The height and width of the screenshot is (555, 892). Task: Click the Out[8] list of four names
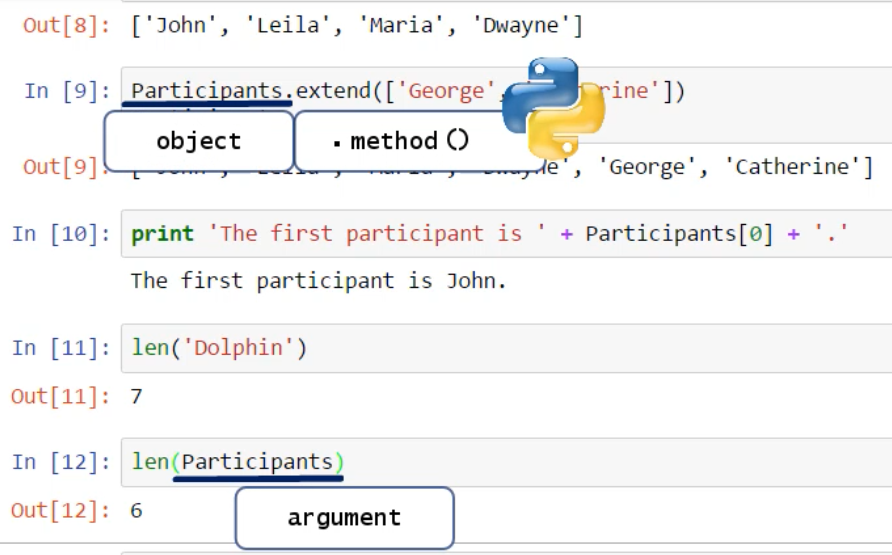point(357,25)
